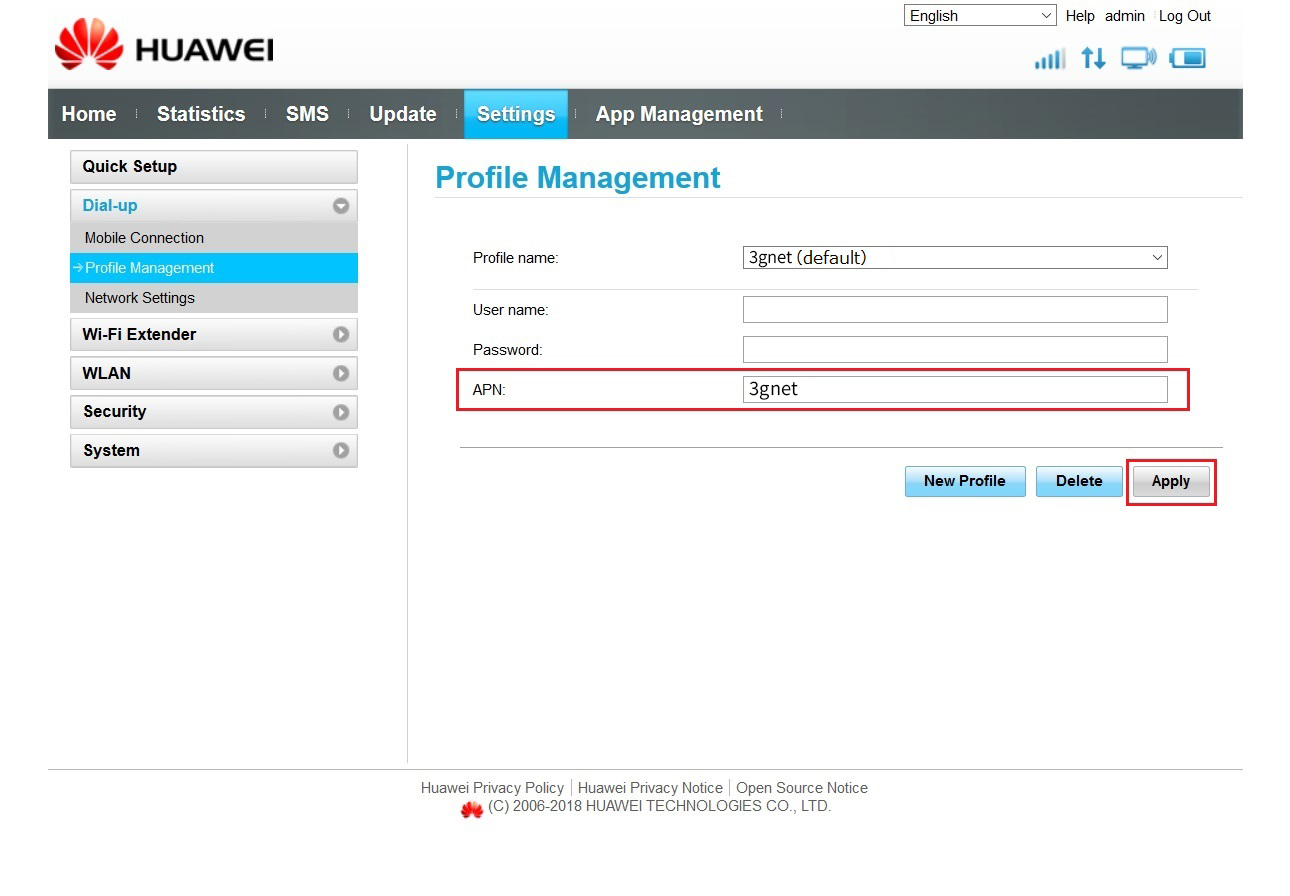Open Network Settings in the sidebar
The image size is (1290, 896).
coord(213,298)
